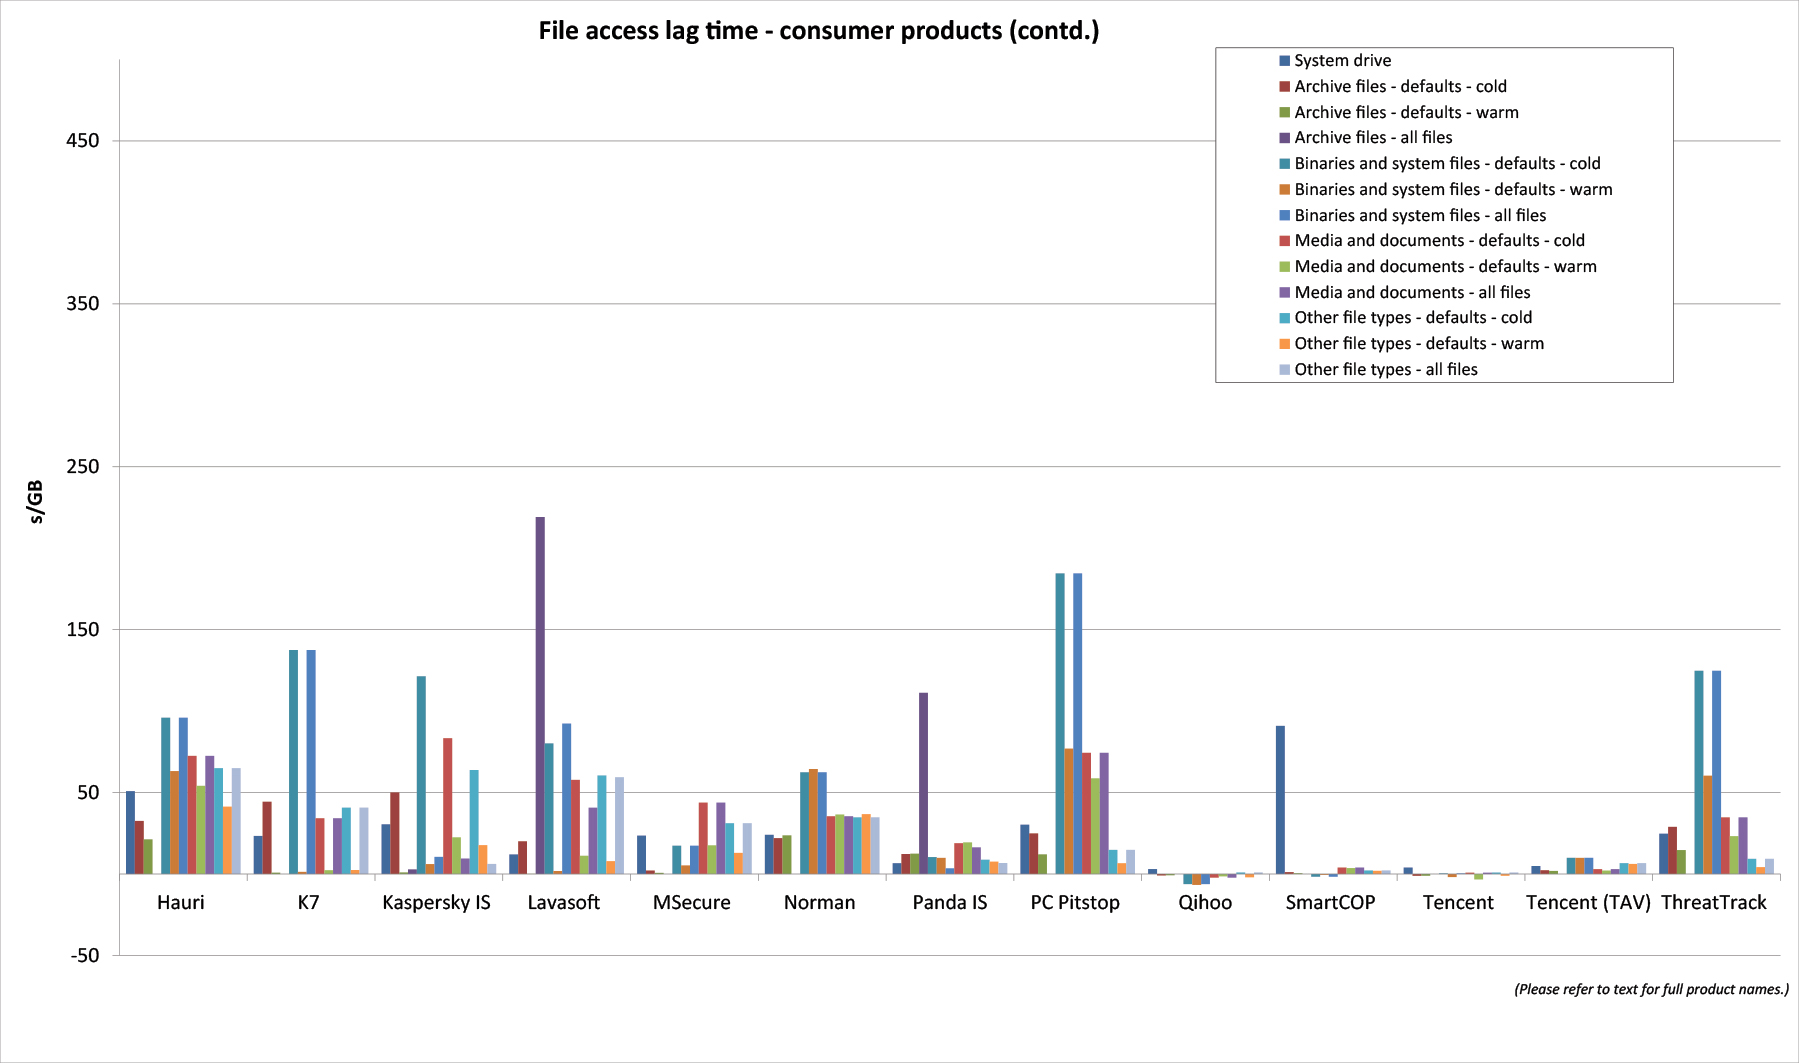
Task: Click legend text 'Media and documents - all files'
Action: pos(1412,293)
